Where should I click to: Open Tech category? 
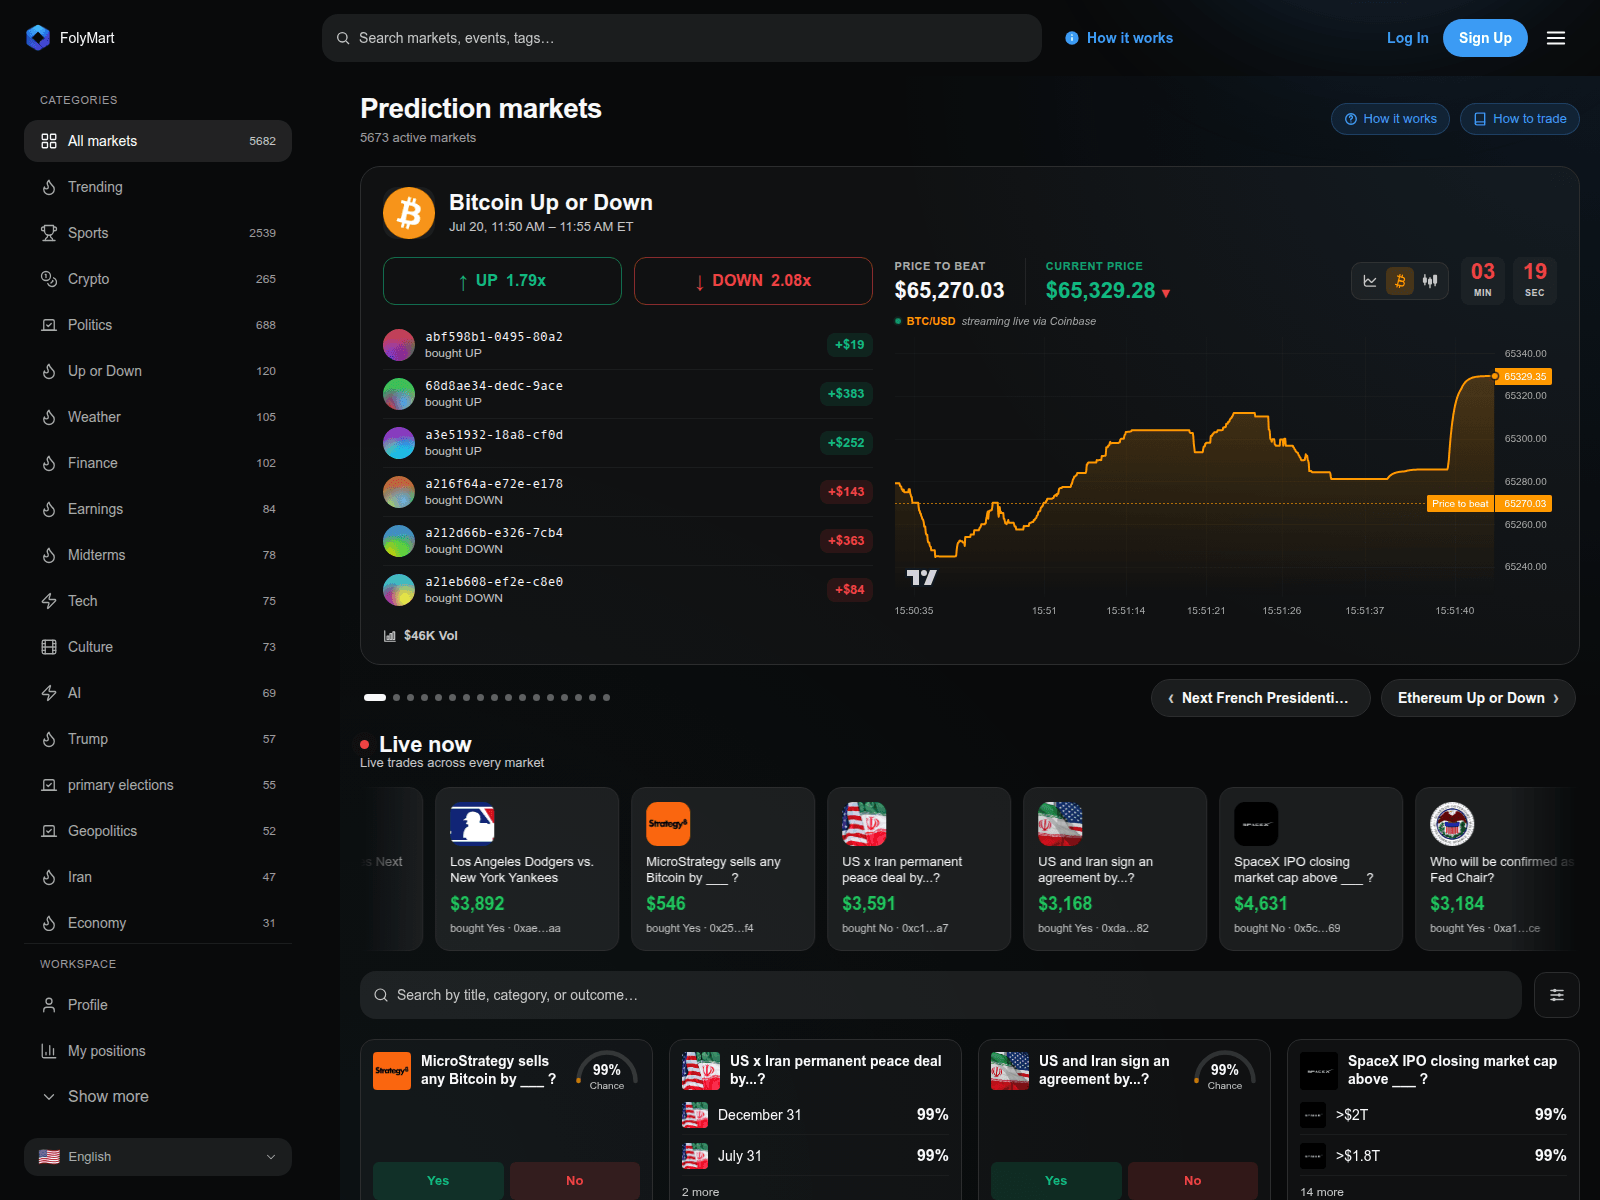tap(158, 601)
